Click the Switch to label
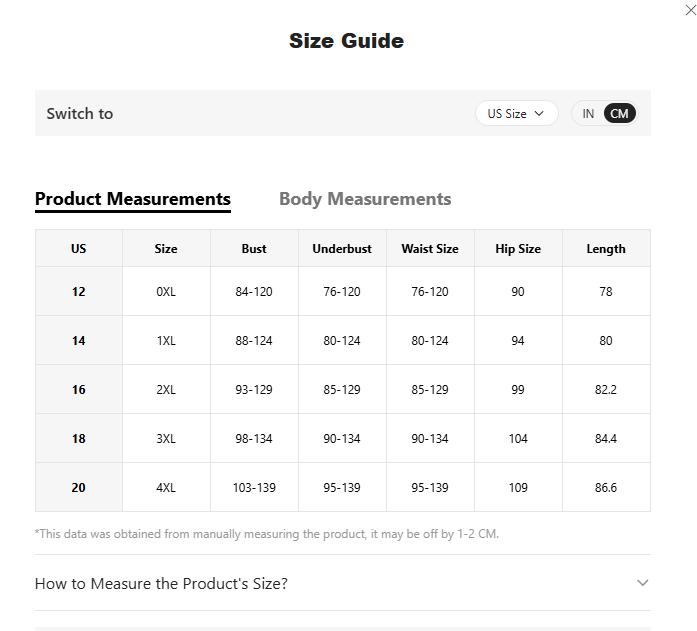The height and width of the screenshot is (631, 697). (x=80, y=114)
